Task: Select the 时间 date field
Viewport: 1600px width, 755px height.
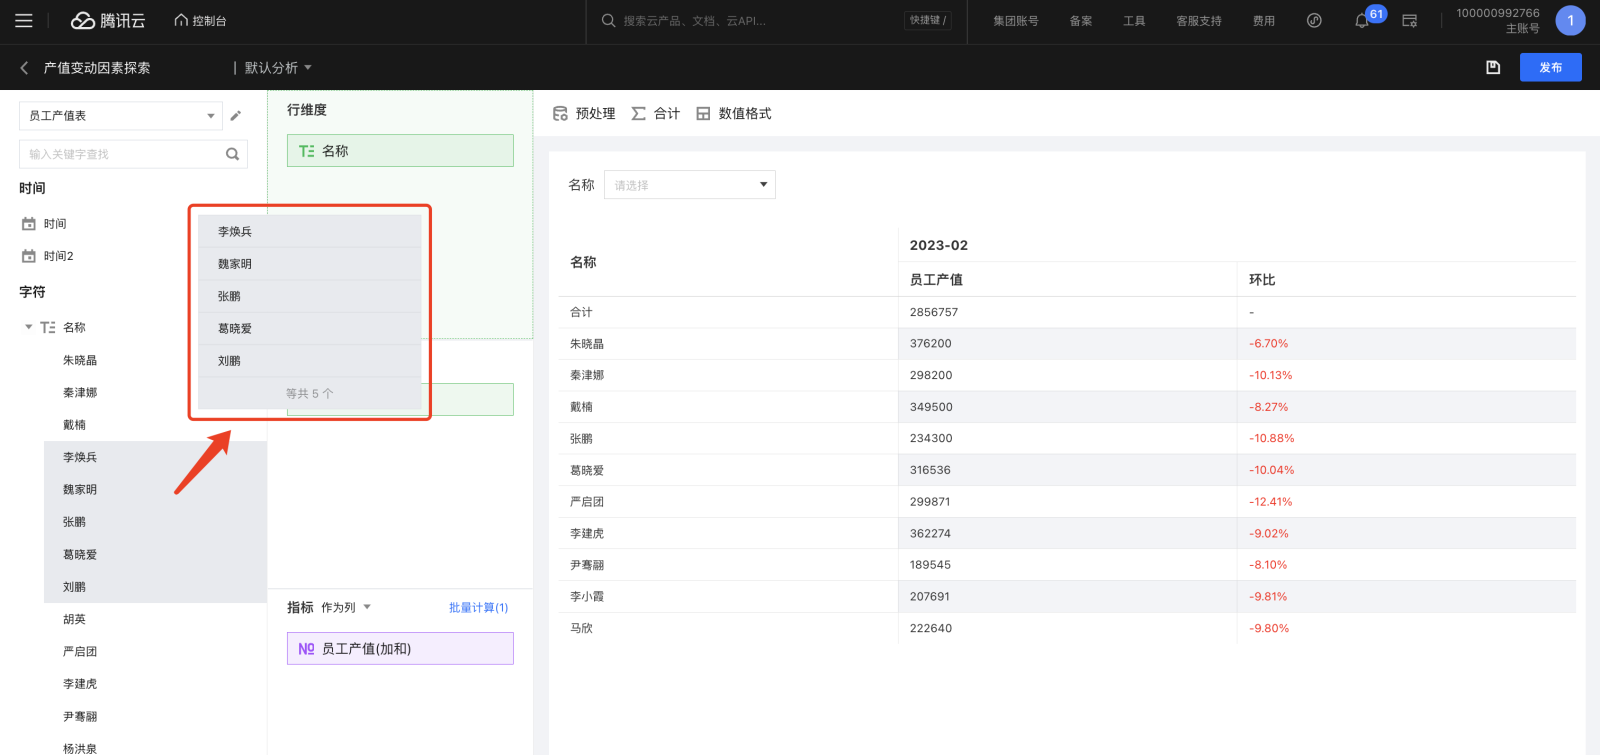Action: pyautogui.click(x=55, y=224)
